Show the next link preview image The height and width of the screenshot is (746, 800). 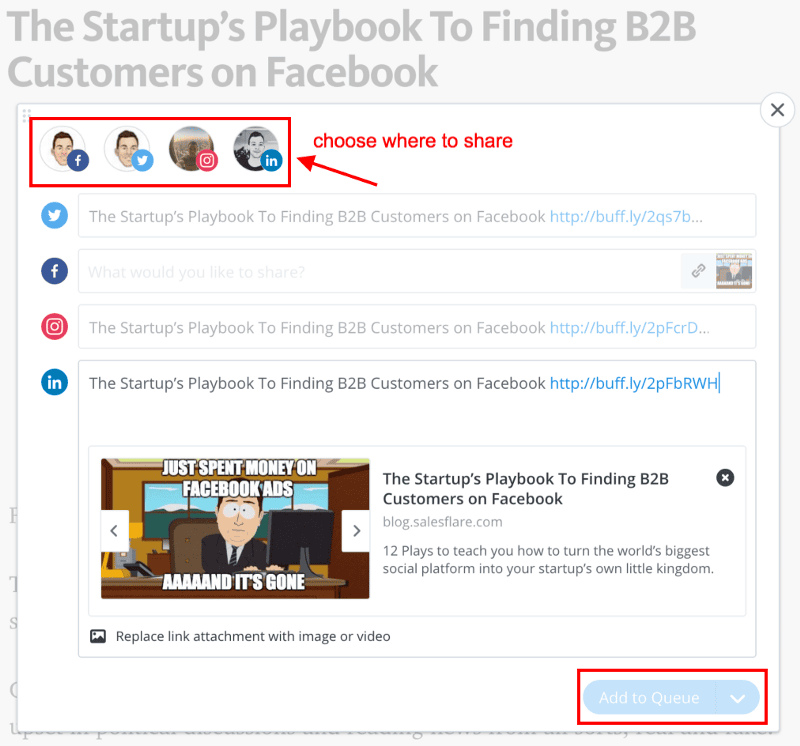[356, 531]
